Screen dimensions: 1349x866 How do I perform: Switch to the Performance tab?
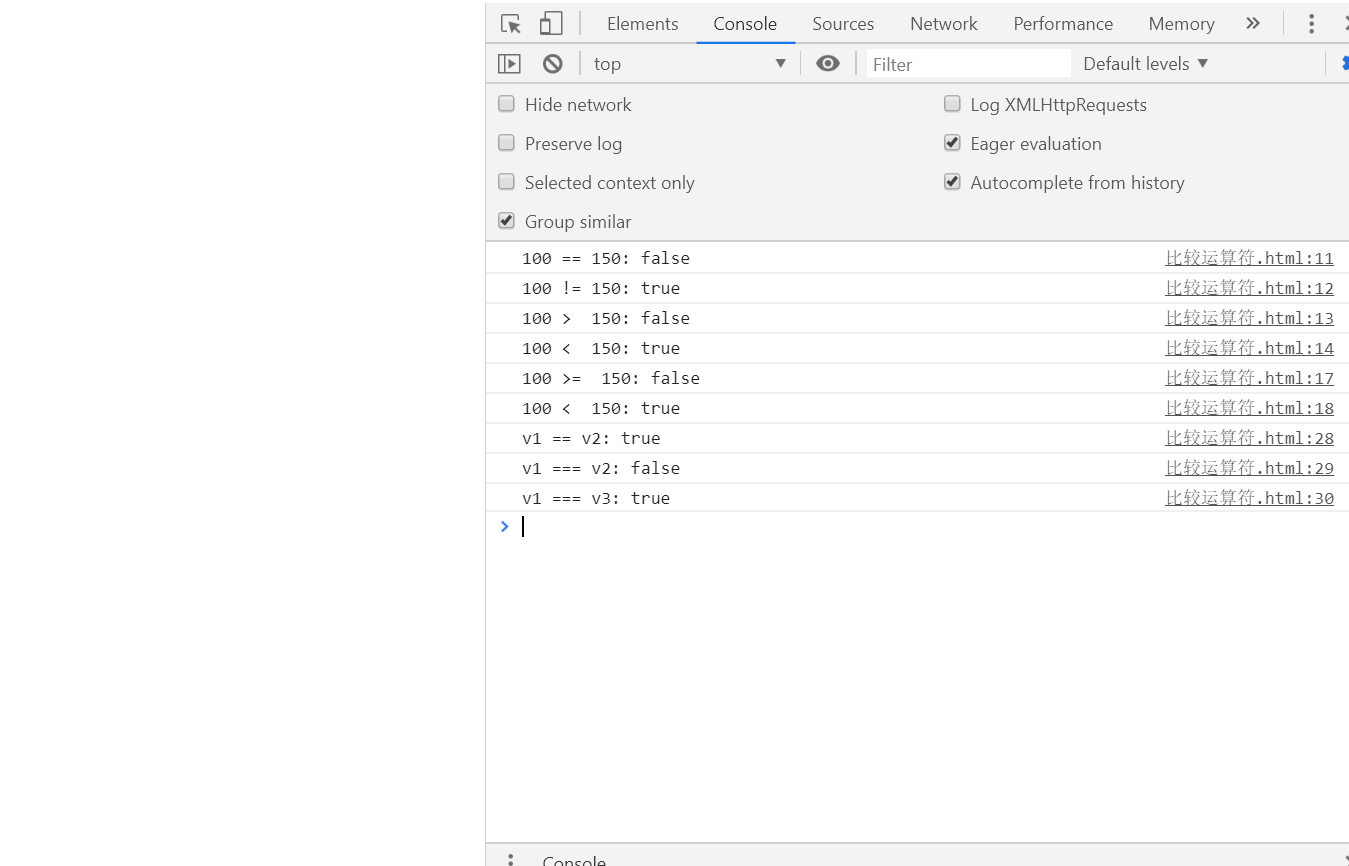1063,24
